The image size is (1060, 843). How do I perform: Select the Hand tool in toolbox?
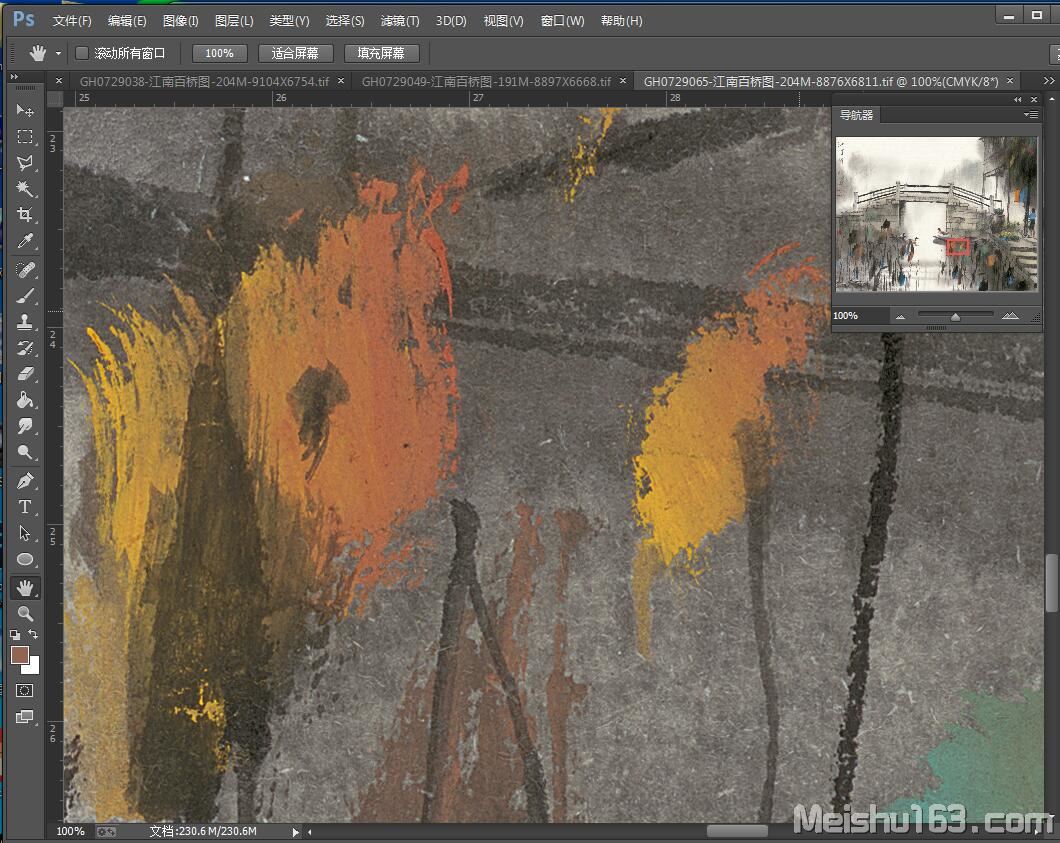pos(25,588)
